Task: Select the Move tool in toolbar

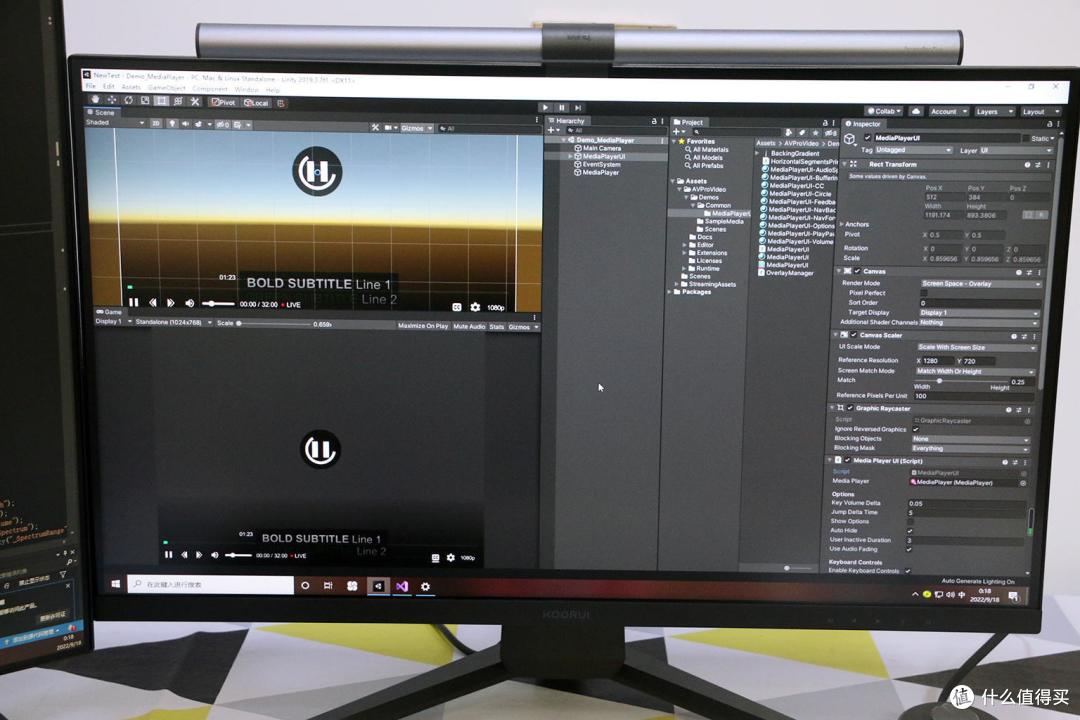Action: tap(112, 100)
